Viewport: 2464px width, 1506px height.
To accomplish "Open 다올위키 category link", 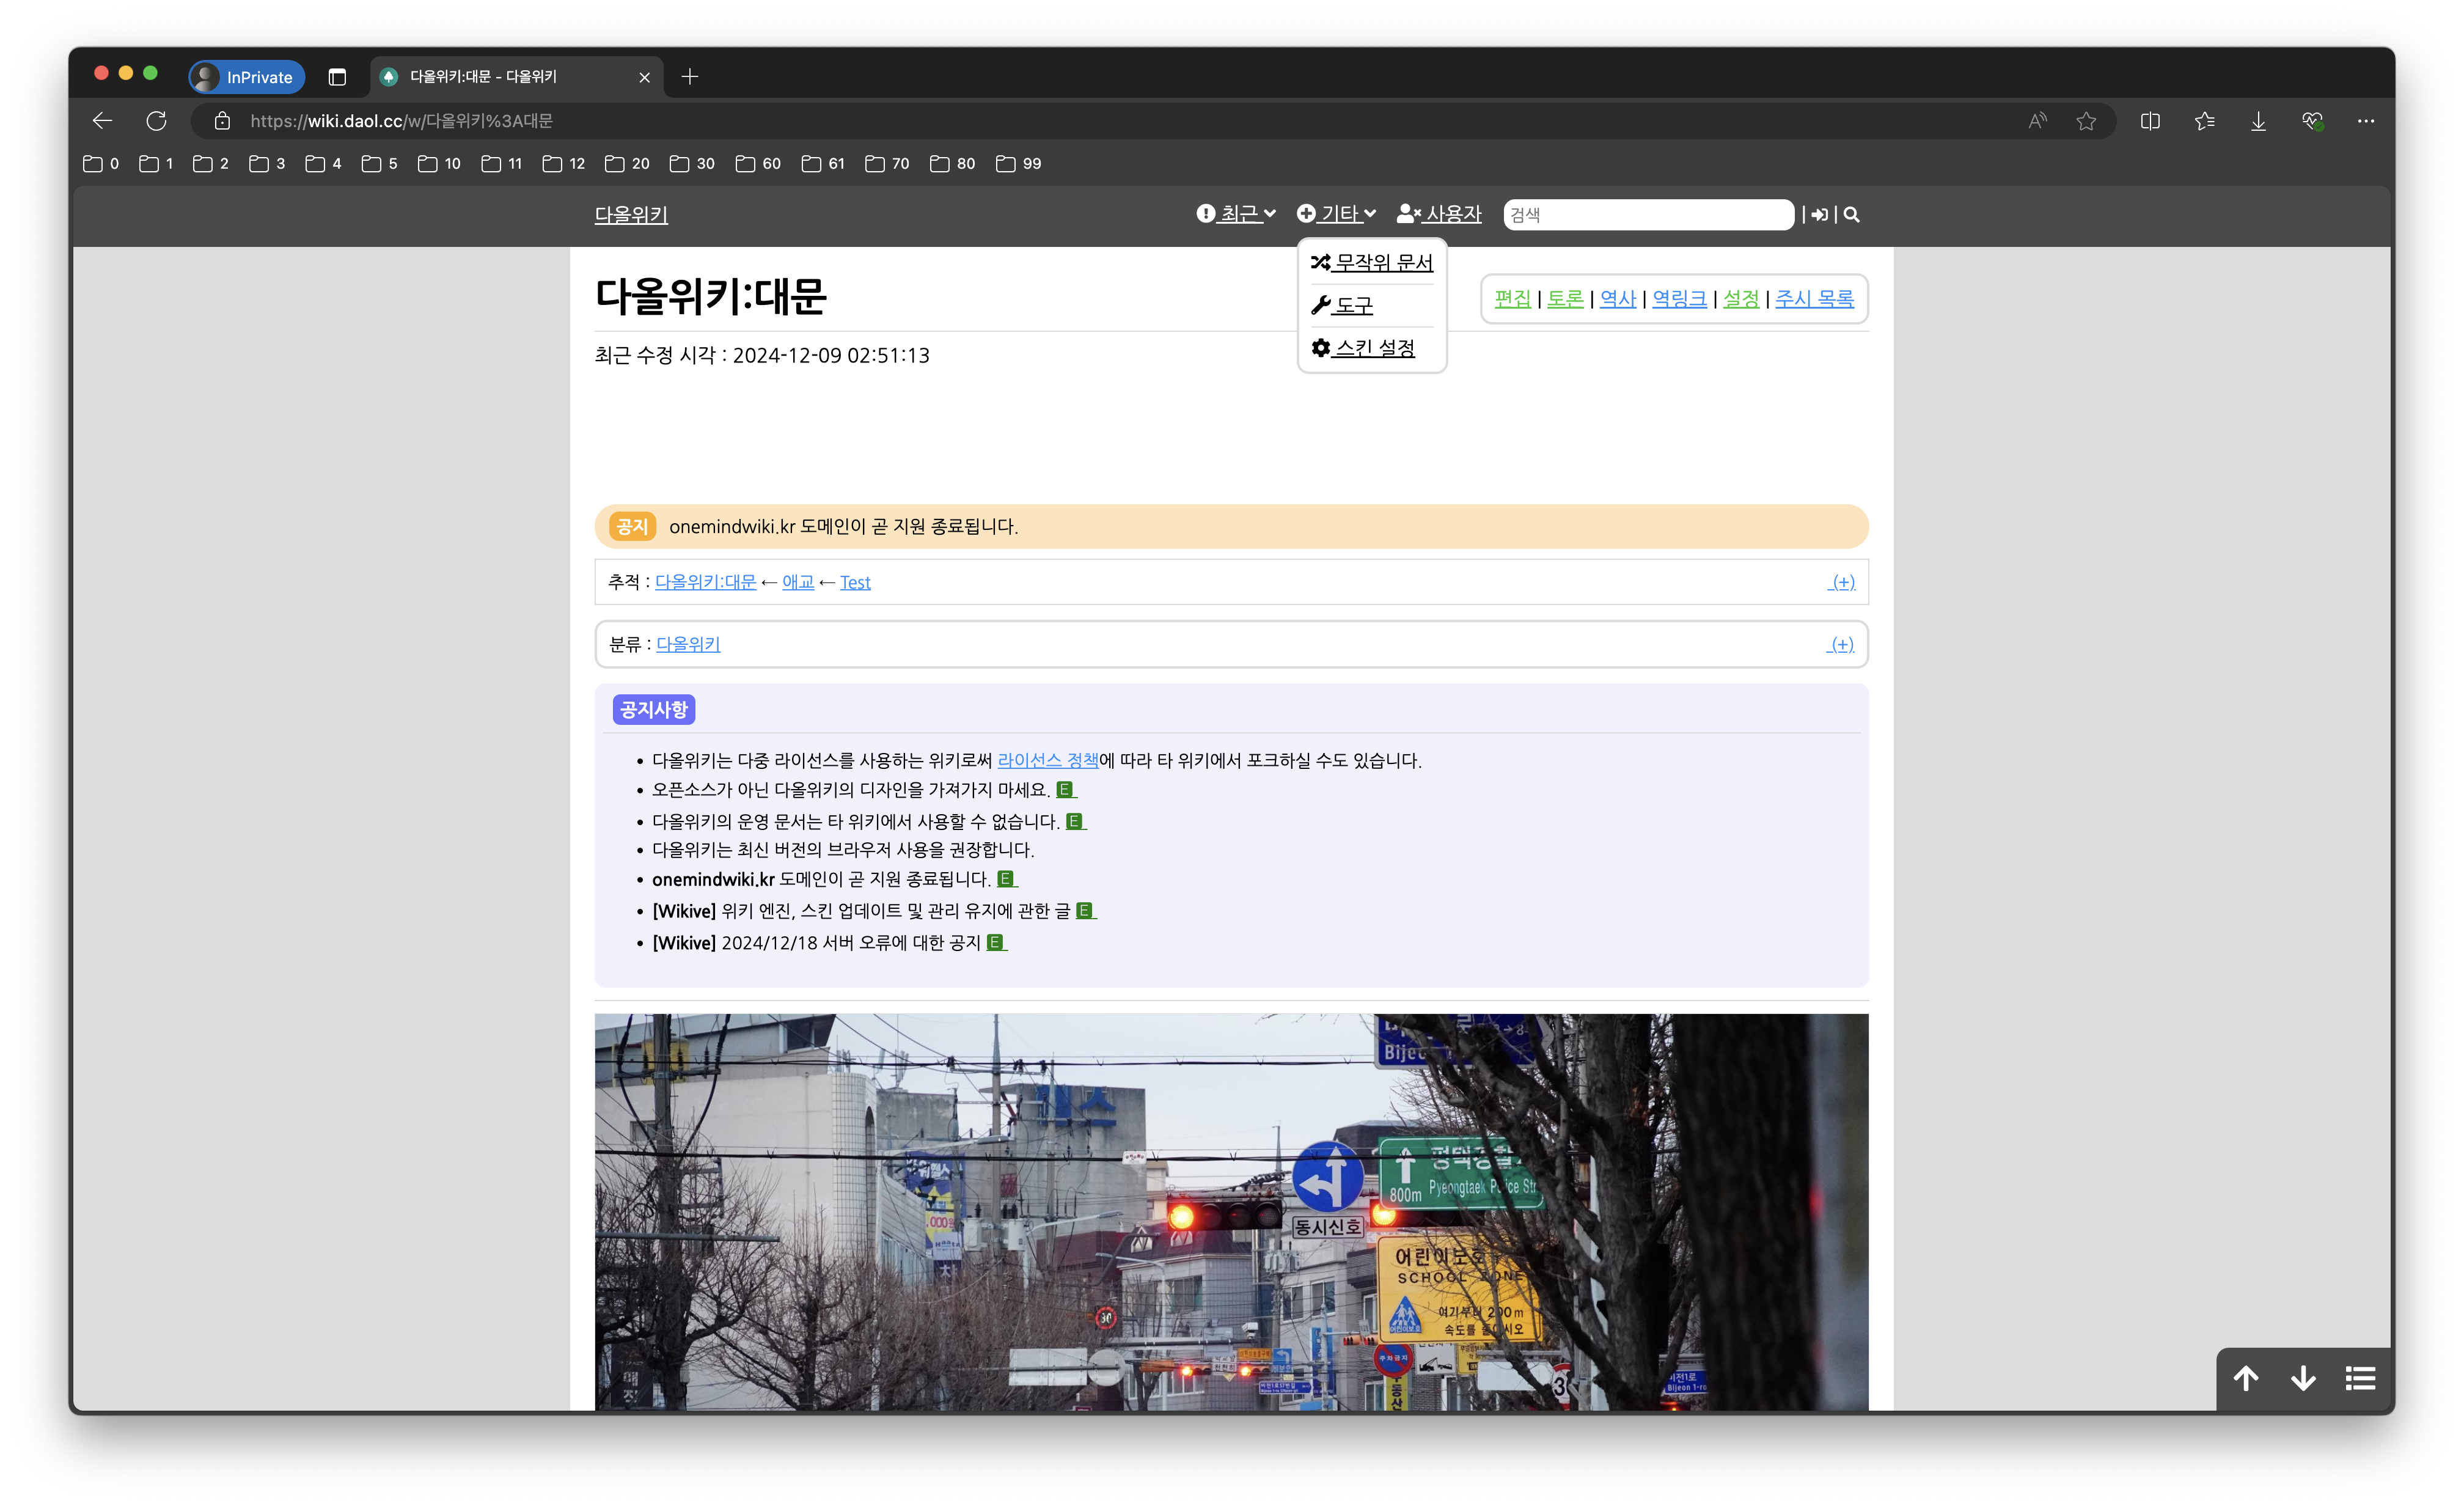I will tap(688, 645).
